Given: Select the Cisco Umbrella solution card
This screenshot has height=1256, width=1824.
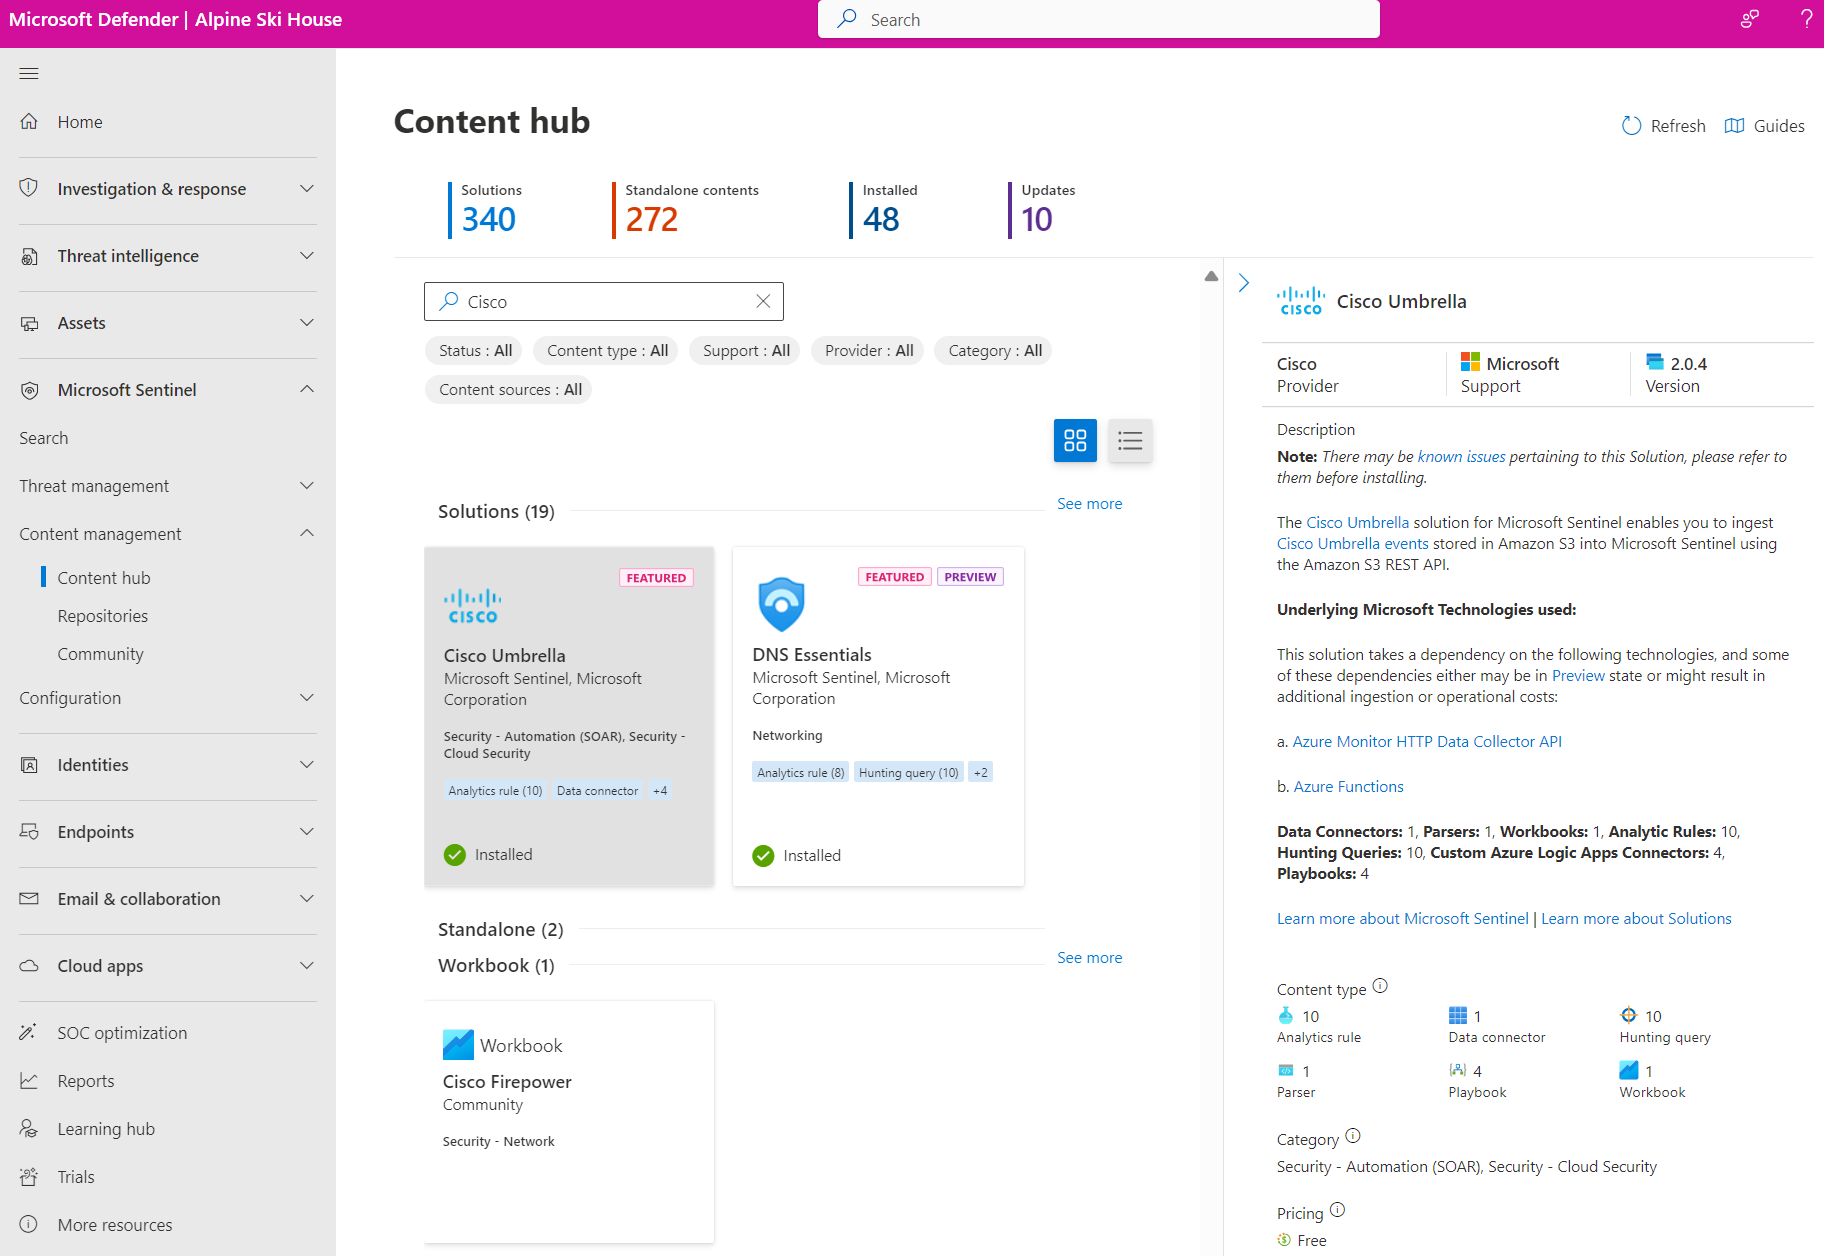Looking at the screenshot, I should click(569, 716).
